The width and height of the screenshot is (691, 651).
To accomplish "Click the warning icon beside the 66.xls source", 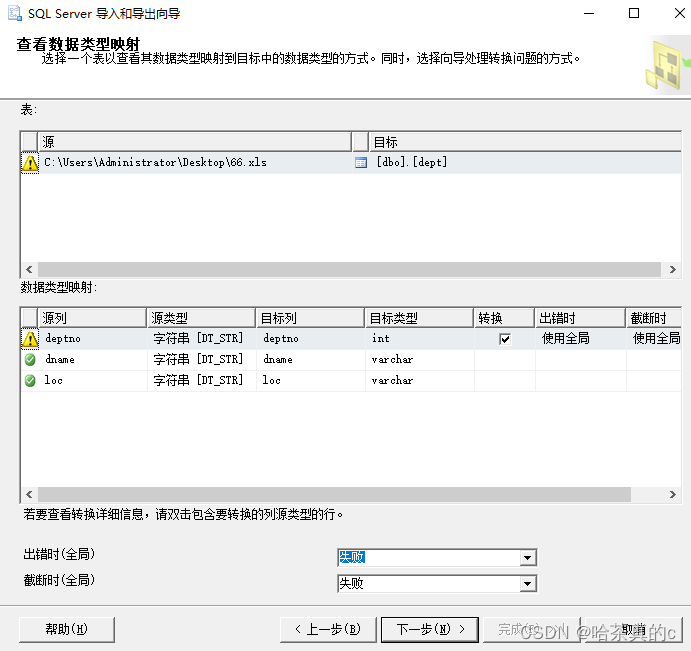I will [30, 163].
